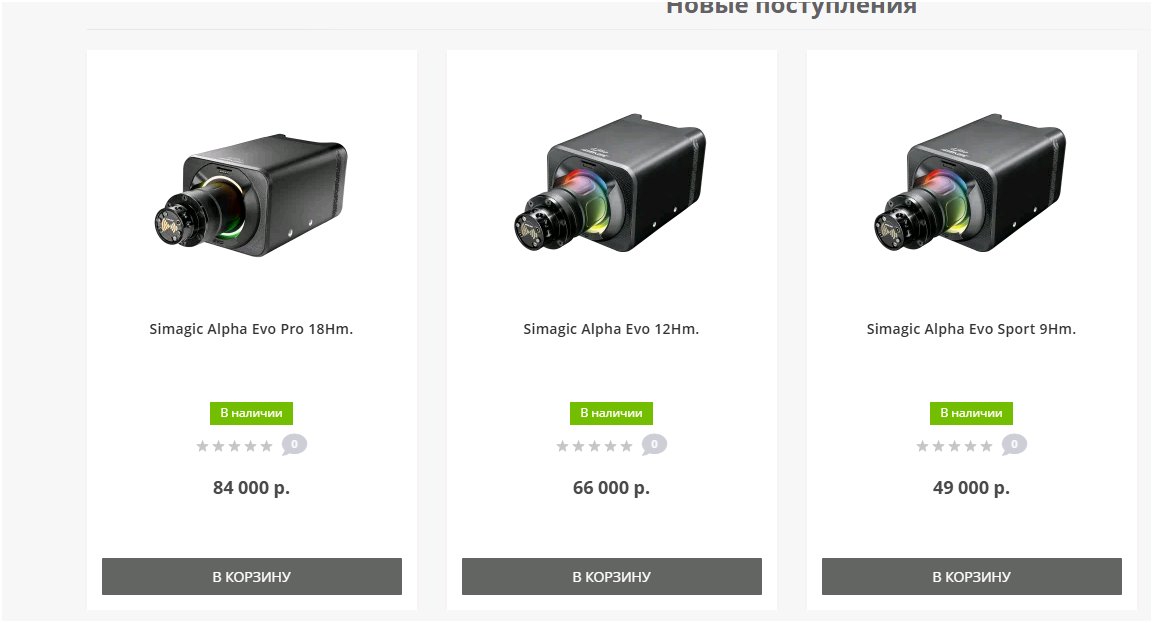Add Simagic Alpha Evo 12Hm to cart
This screenshot has width=1153, height=623.
612,577
